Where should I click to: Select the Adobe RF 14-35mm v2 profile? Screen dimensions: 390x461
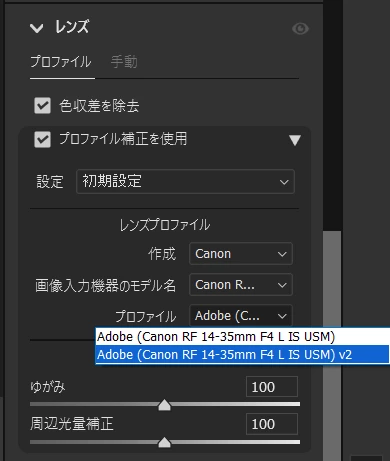coord(242,355)
